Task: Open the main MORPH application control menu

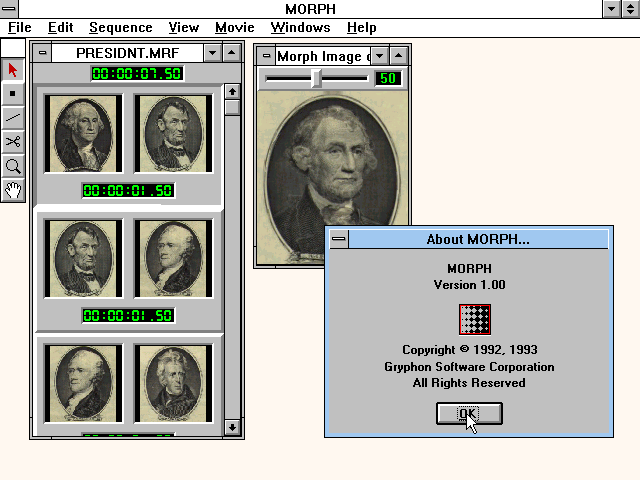Action: click(x=9, y=9)
